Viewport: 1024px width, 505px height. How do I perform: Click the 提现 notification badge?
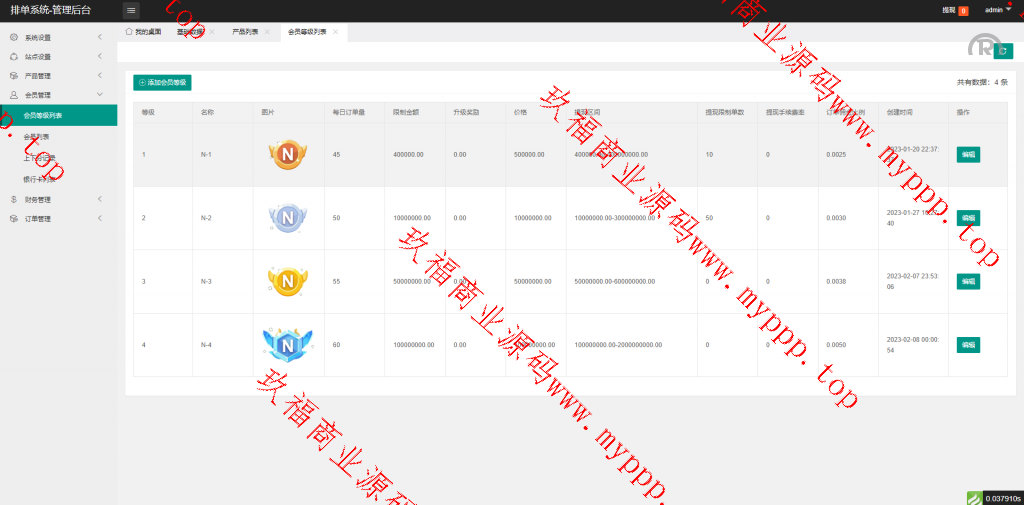[x=963, y=11]
